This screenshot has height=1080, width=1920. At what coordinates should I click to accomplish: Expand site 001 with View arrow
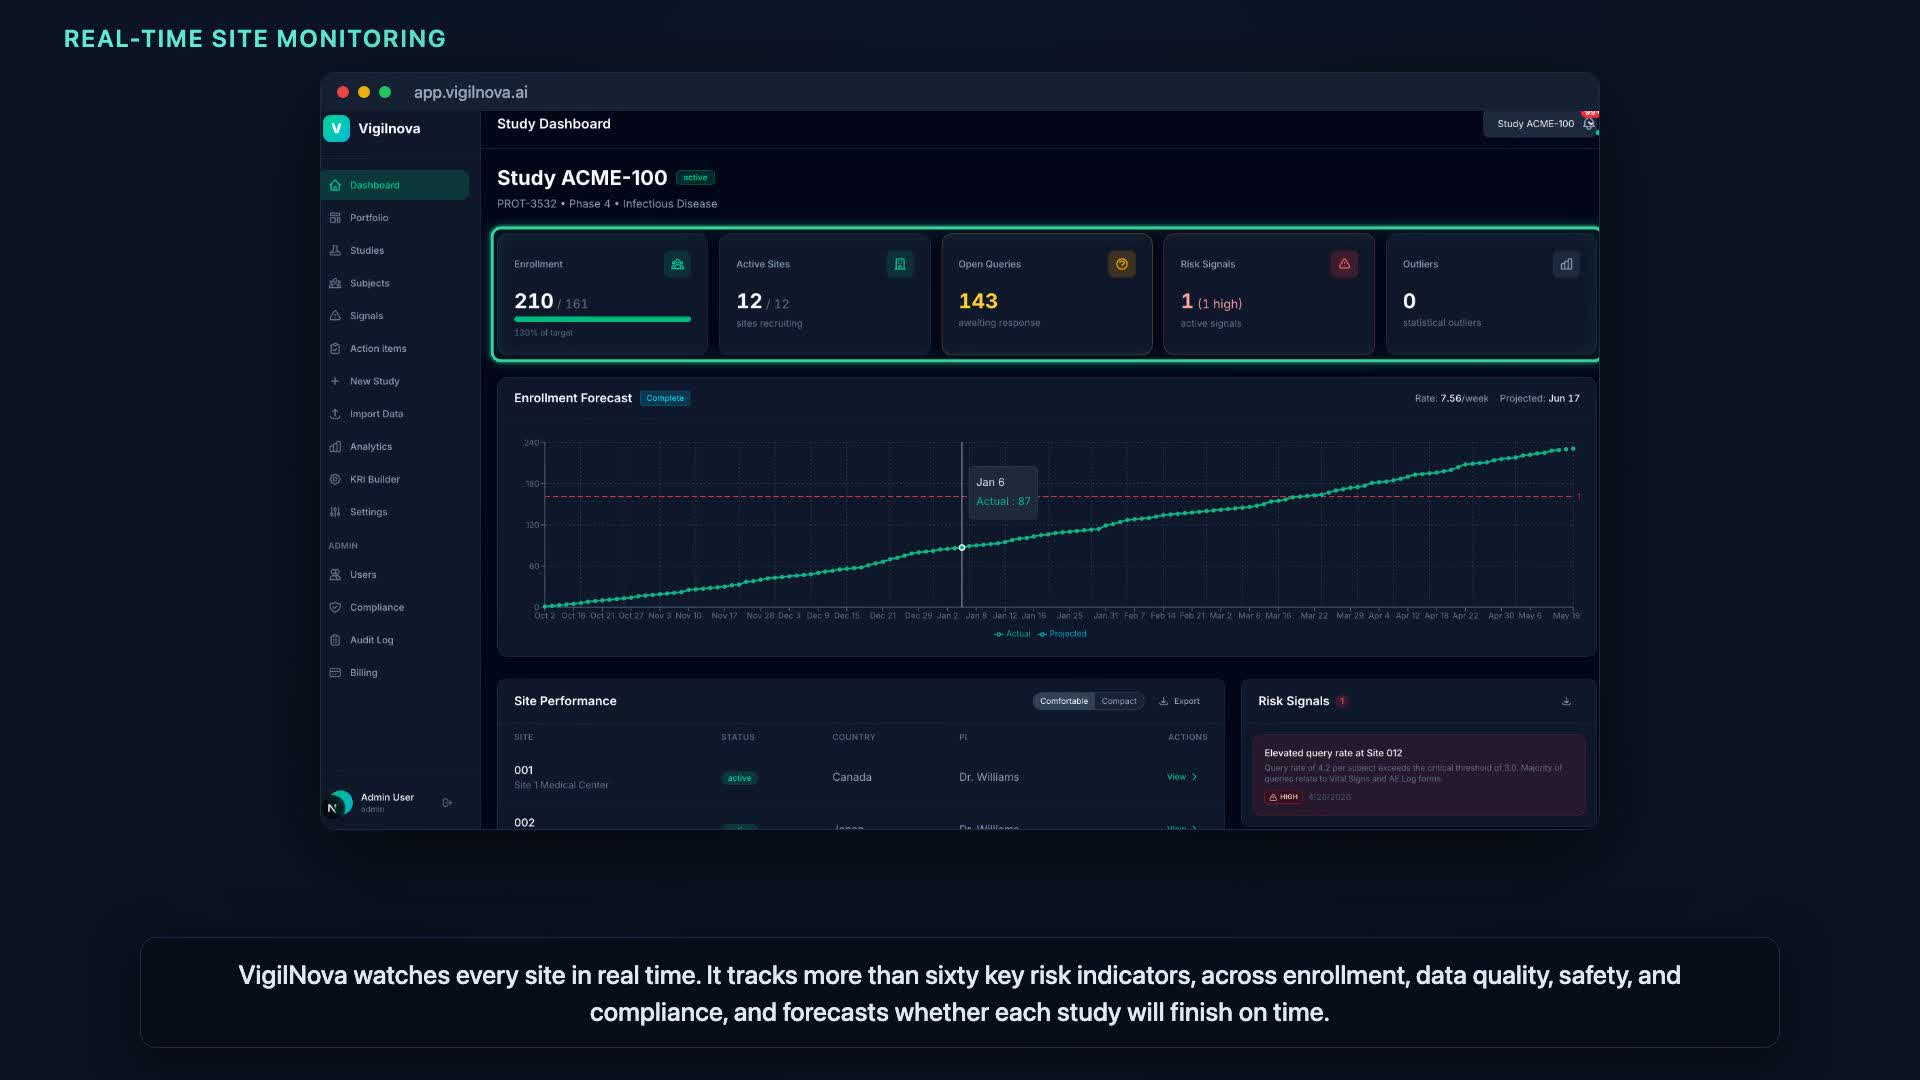1182,777
